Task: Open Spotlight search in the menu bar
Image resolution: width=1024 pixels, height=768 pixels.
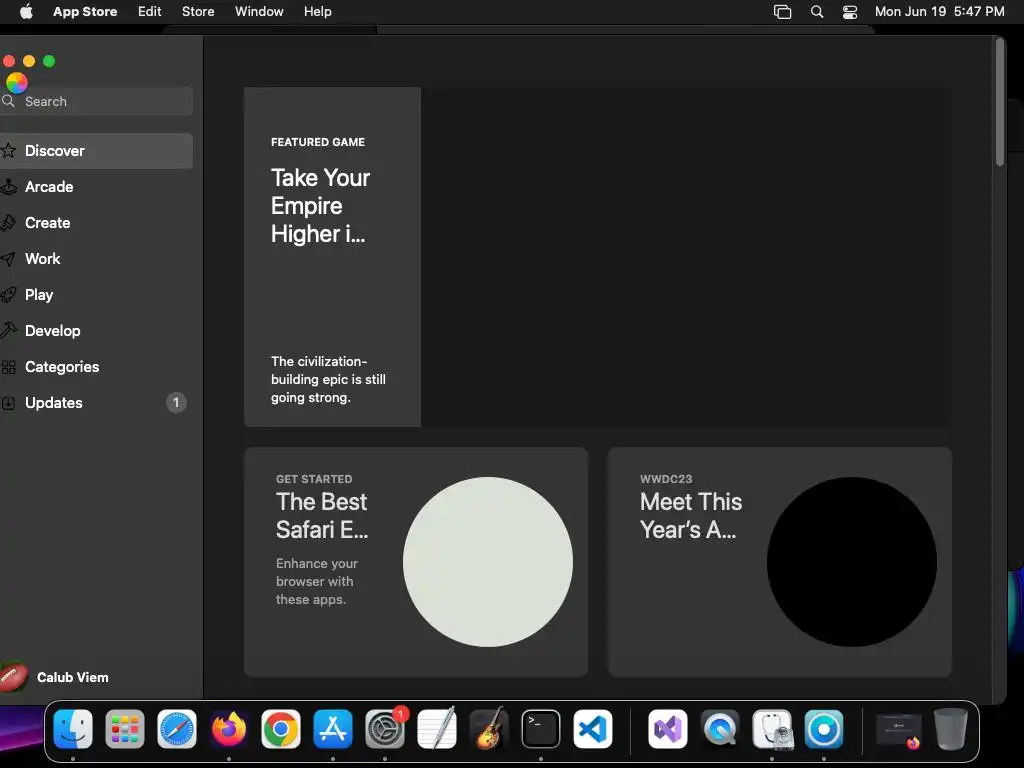Action: point(816,12)
